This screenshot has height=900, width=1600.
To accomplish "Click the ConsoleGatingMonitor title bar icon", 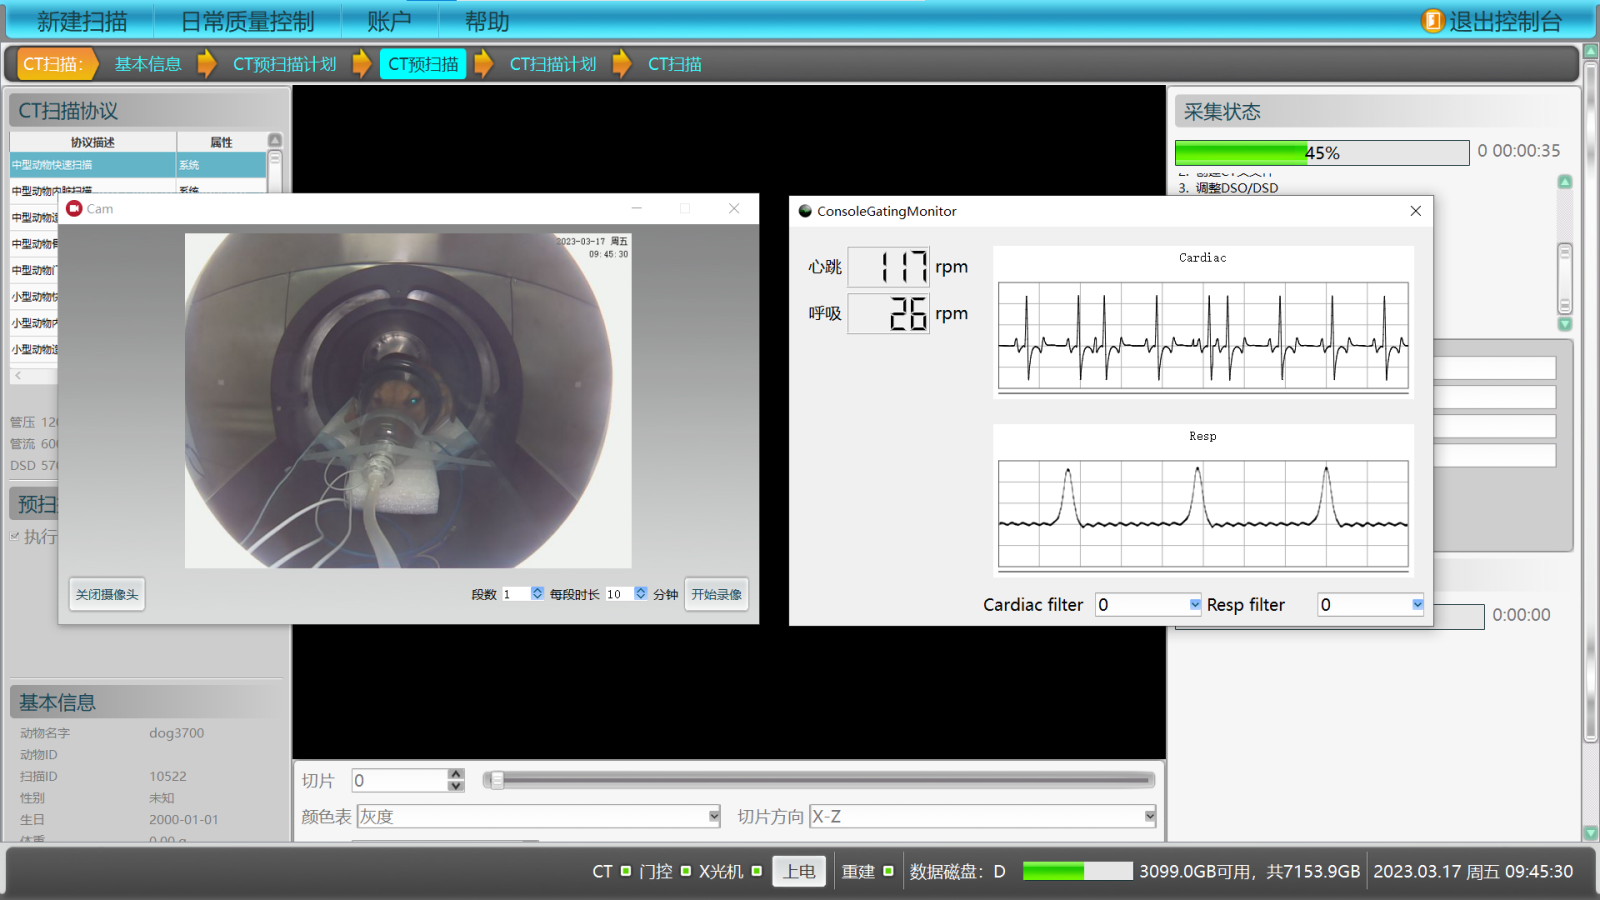I will [805, 211].
